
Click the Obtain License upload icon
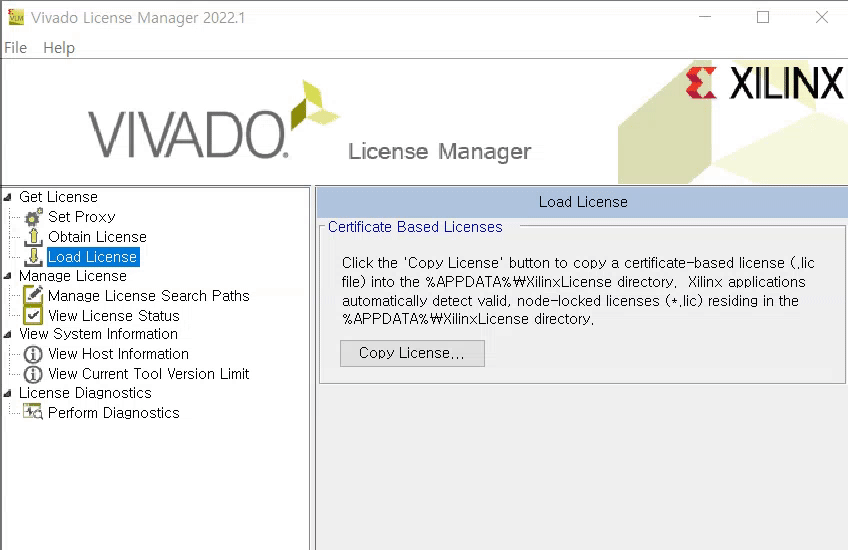[x=33, y=237]
